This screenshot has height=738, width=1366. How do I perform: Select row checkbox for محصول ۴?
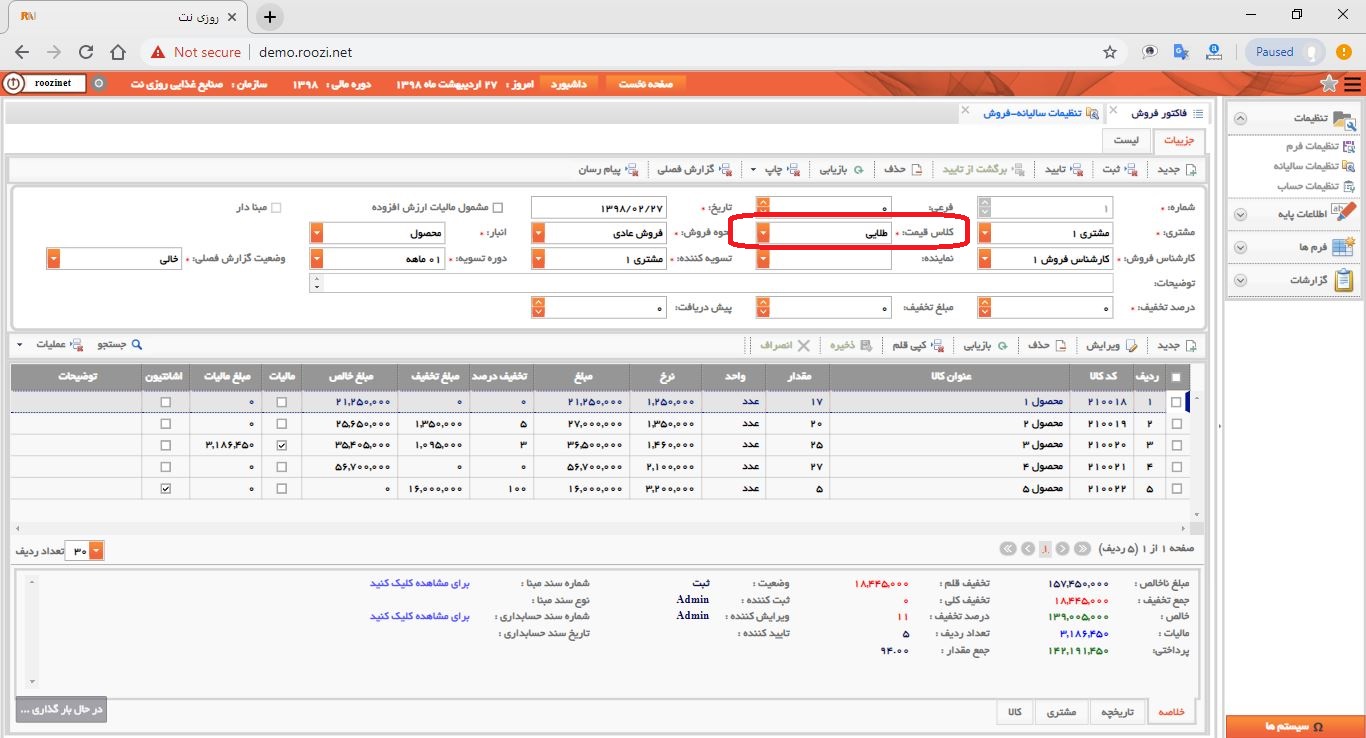coord(1175,467)
